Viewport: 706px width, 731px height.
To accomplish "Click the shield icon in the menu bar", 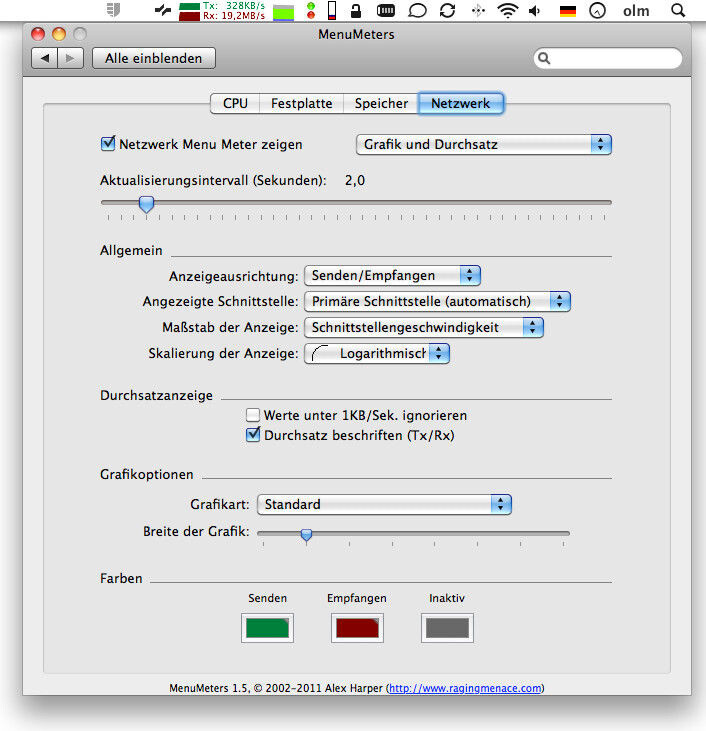I will pyautogui.click(x=113, y=10).
